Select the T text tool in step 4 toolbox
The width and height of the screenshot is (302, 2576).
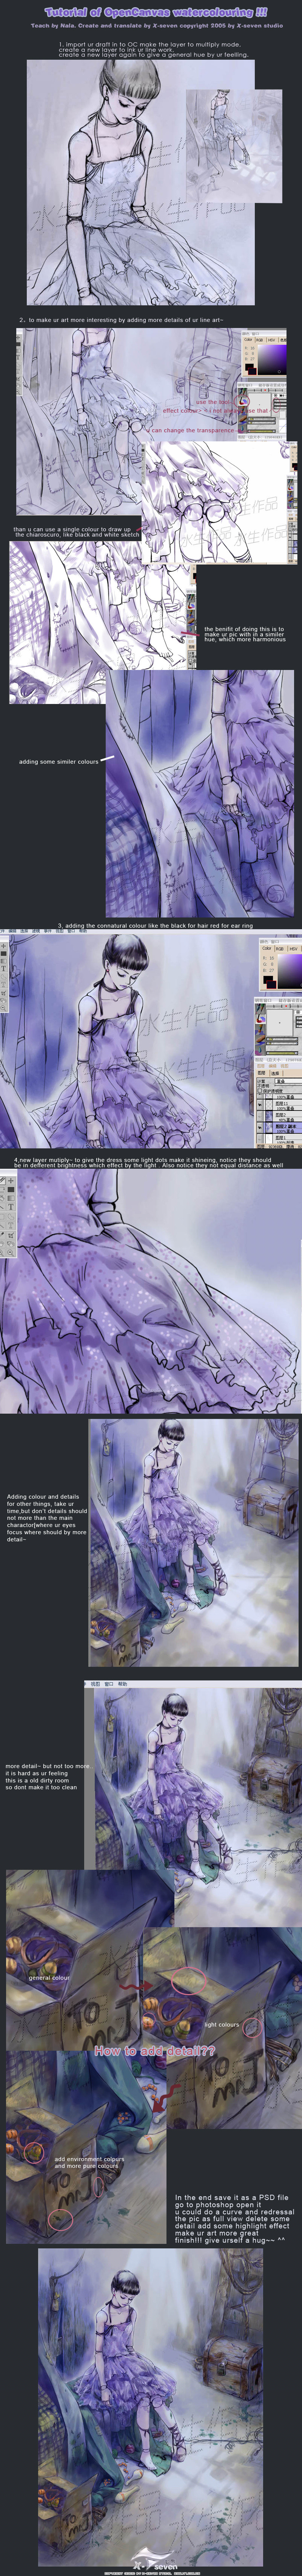(x=11, y=1207)
